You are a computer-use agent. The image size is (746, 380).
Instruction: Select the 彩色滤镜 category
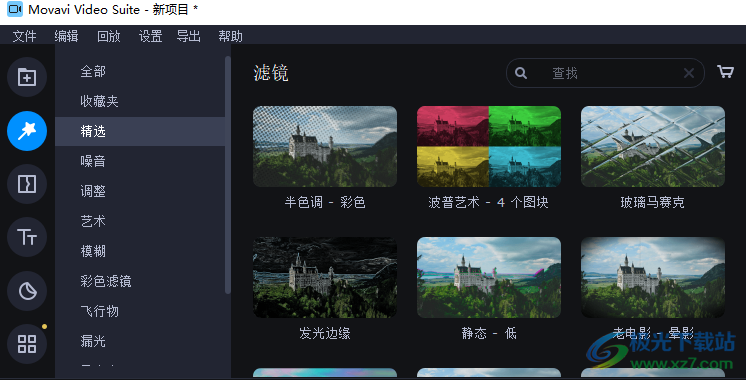(140, 281)
